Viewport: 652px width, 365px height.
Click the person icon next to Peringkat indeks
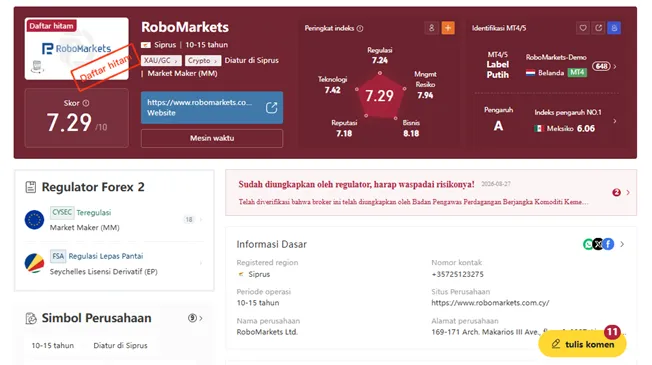(431, 28)
